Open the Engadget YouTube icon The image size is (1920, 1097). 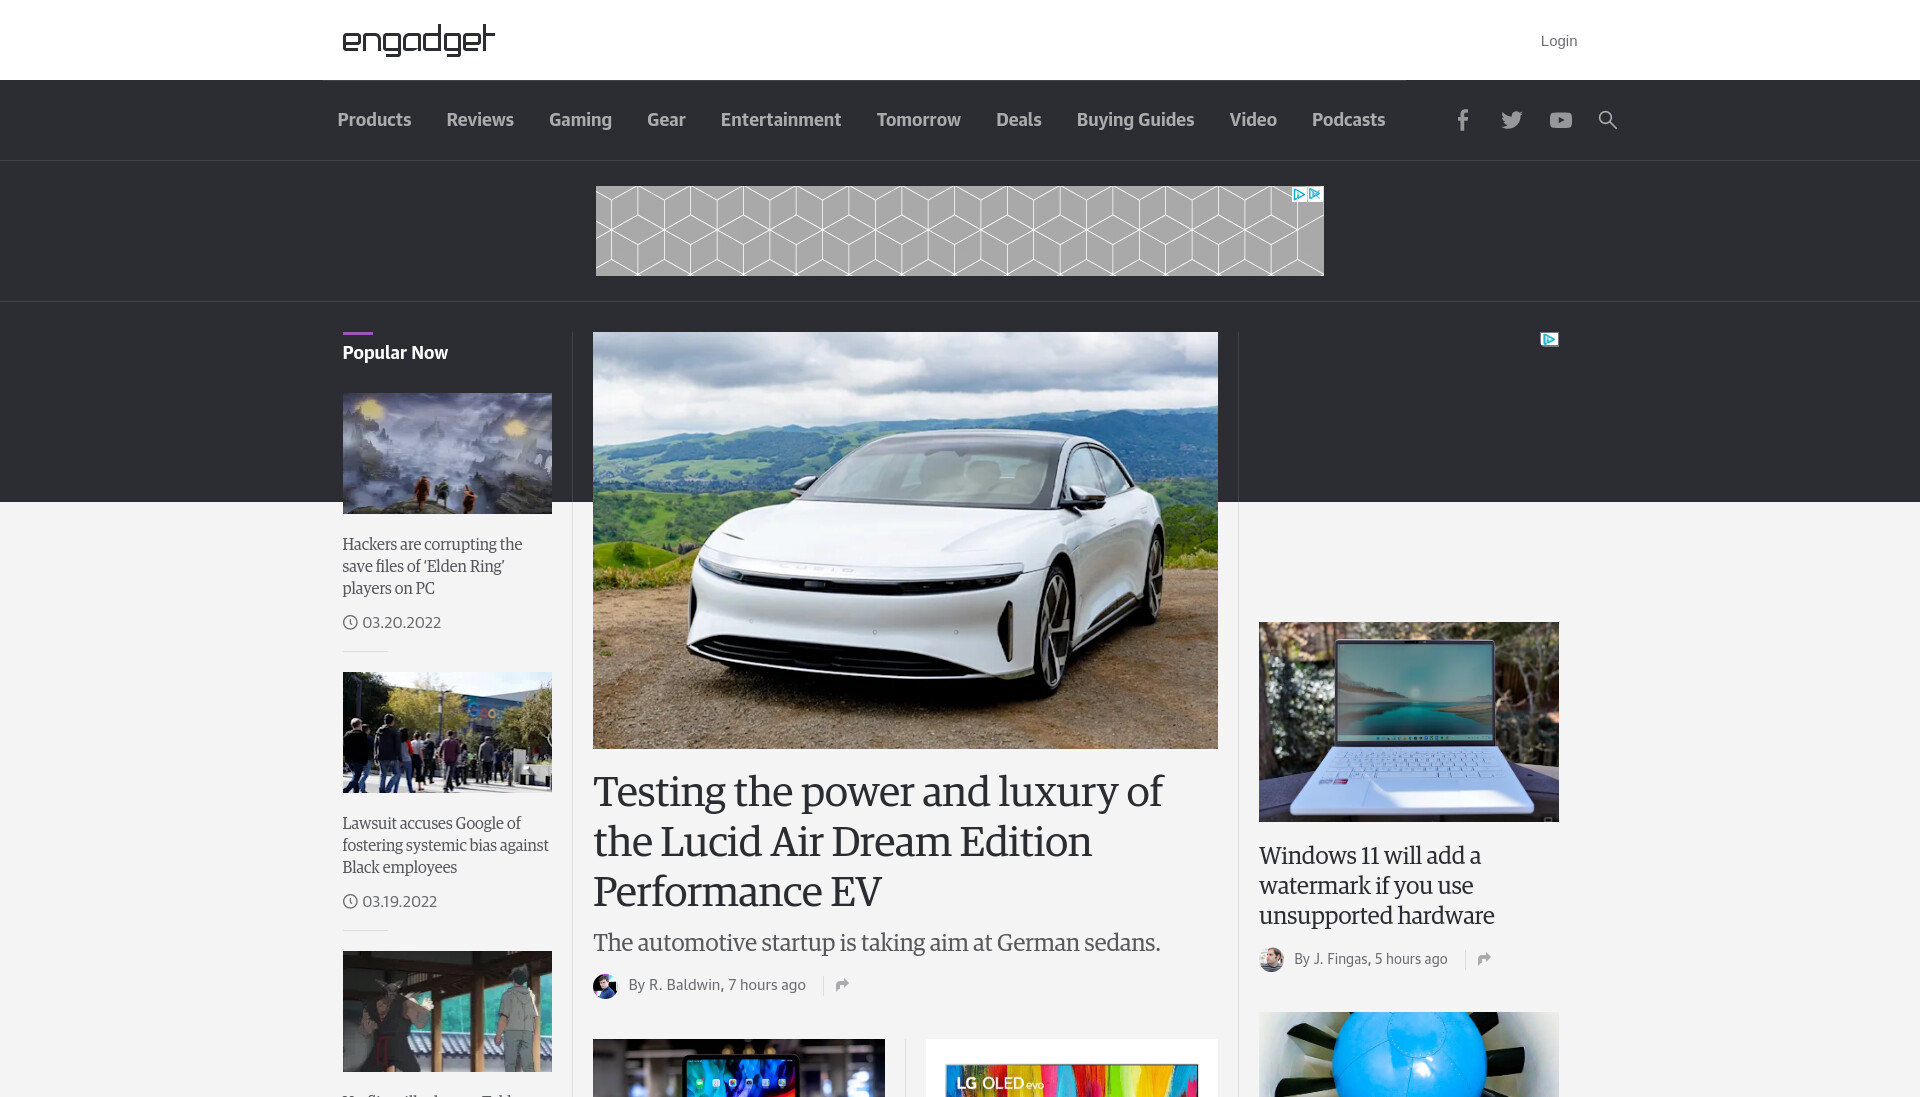pos(1560,120)
